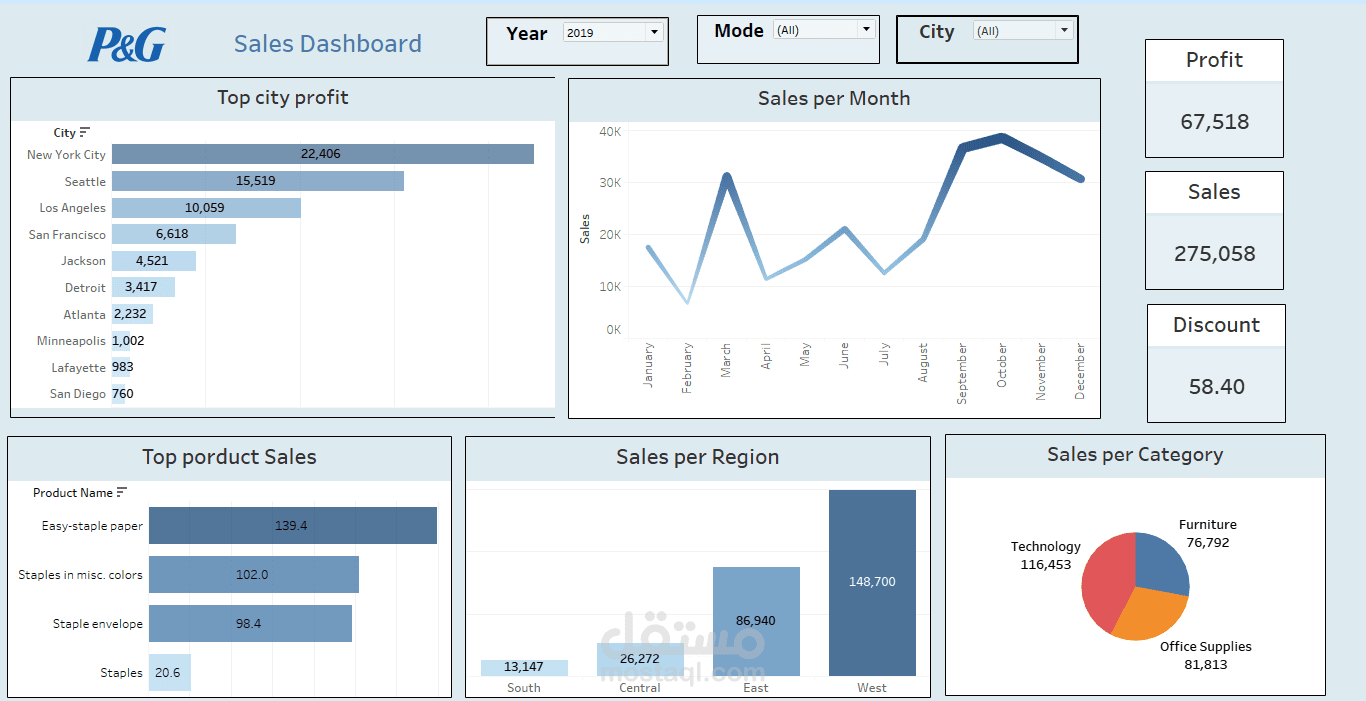Viewport: 1366px width, 701px height.
Task: Click the Staples bar 20.6
Action: (170, 673)
